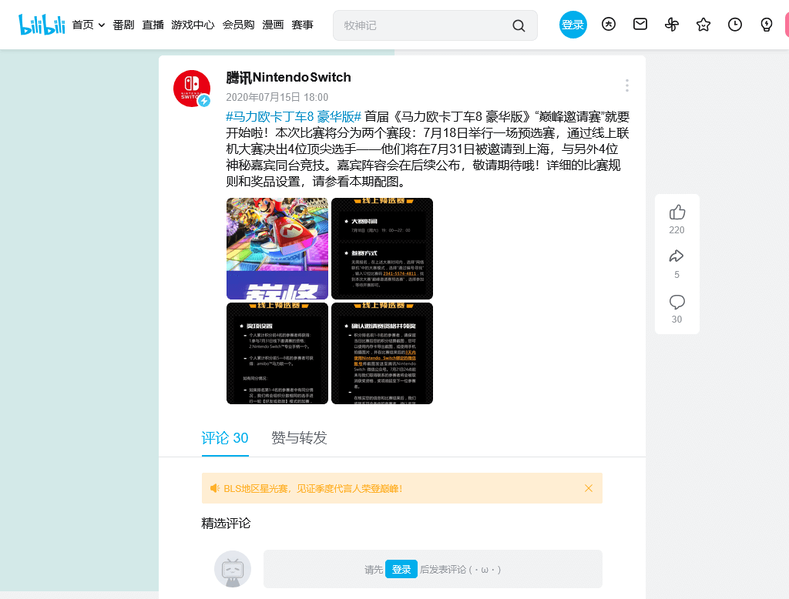Open the bilibili home logo
Viewport: 789px width, 599px height.
coord(42,25)
